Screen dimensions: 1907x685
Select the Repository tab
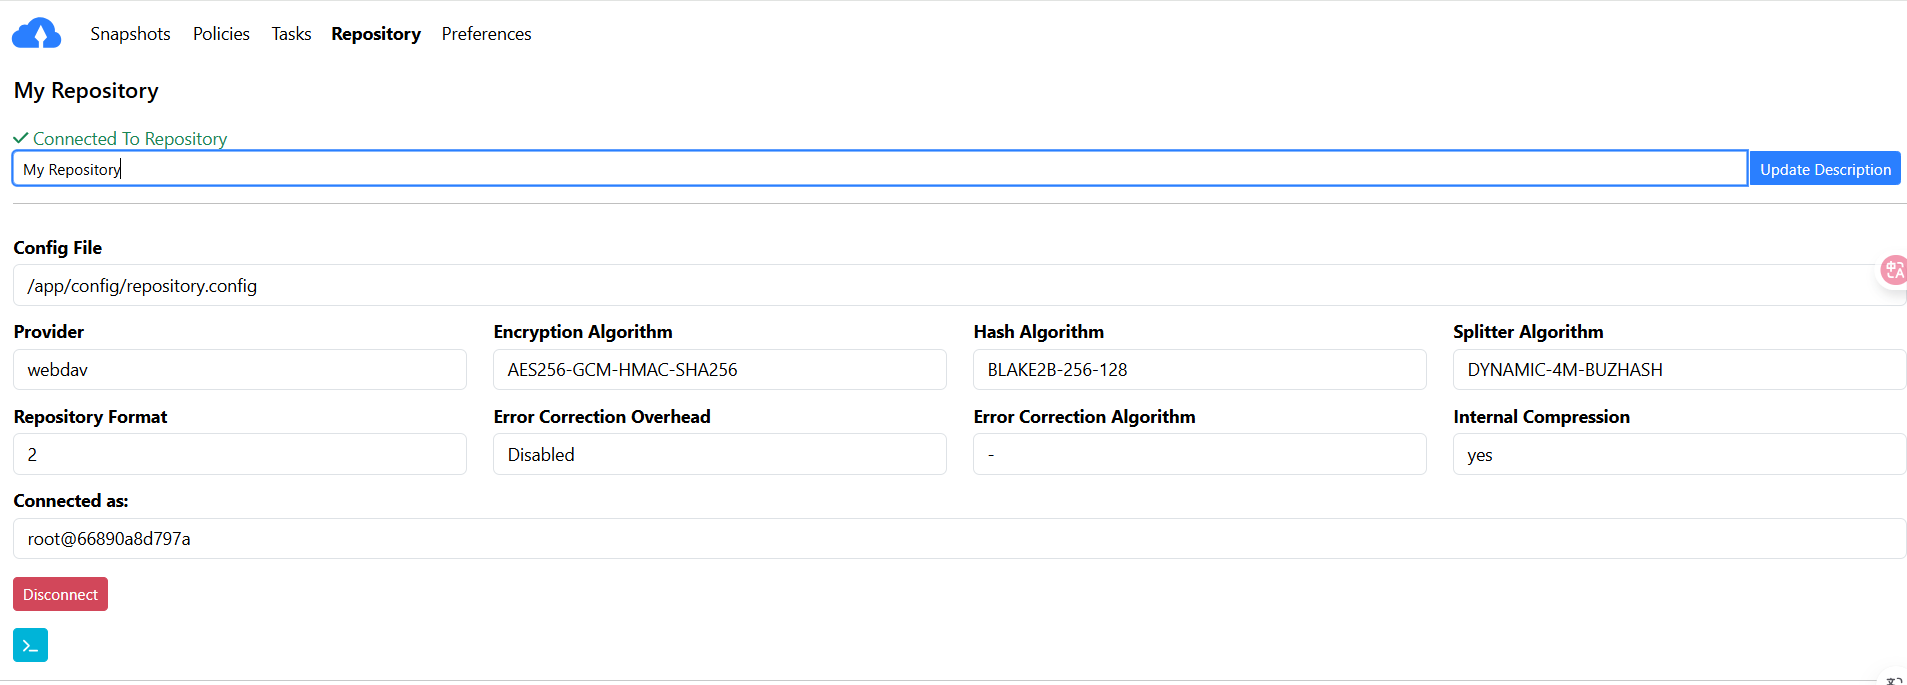click(x=376, y=34)
